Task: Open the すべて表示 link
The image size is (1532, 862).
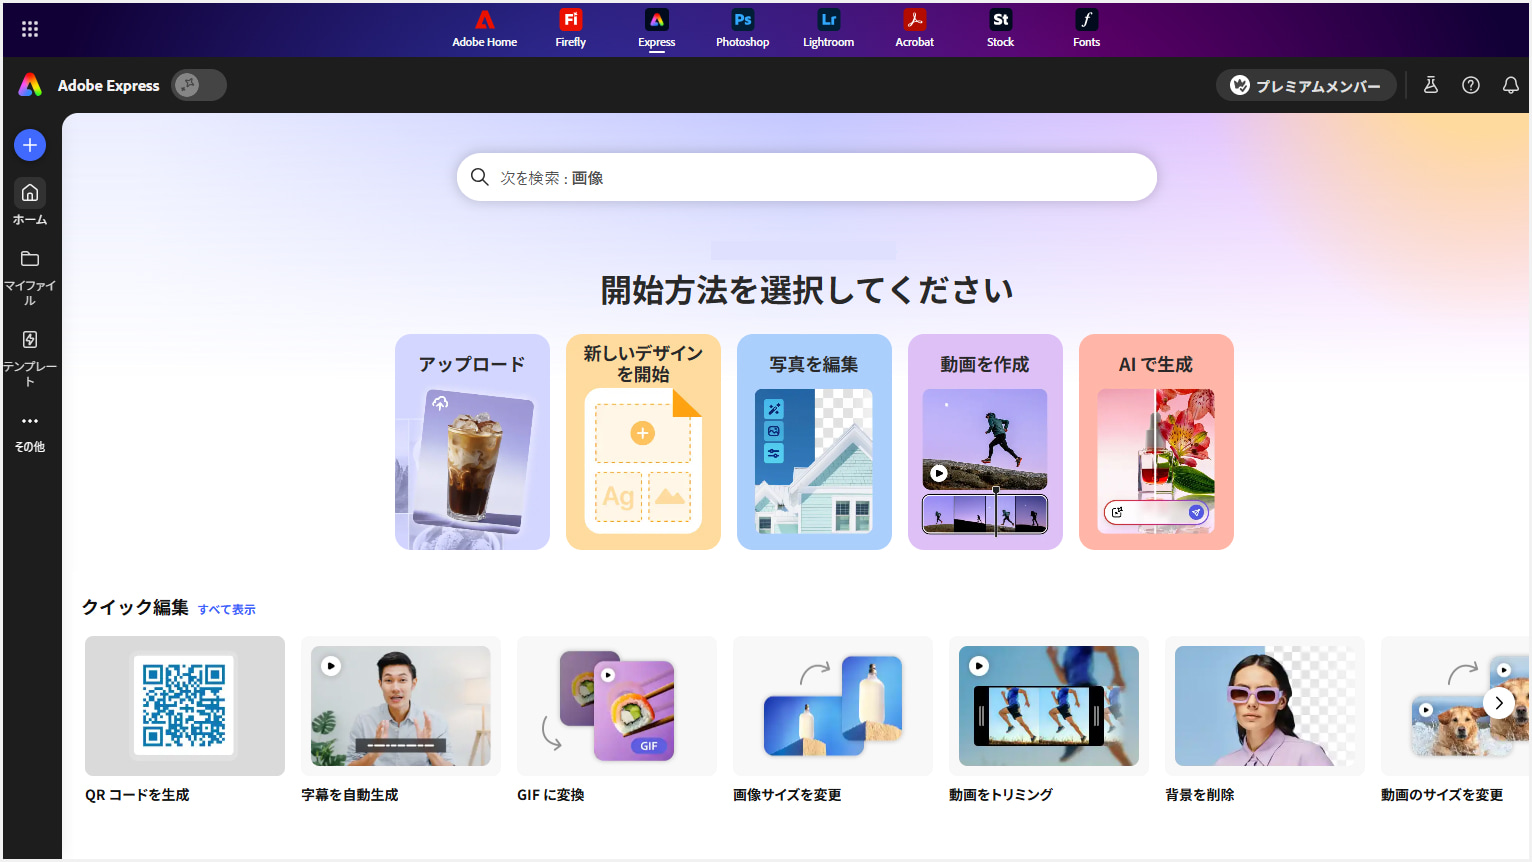Action: 227,609
